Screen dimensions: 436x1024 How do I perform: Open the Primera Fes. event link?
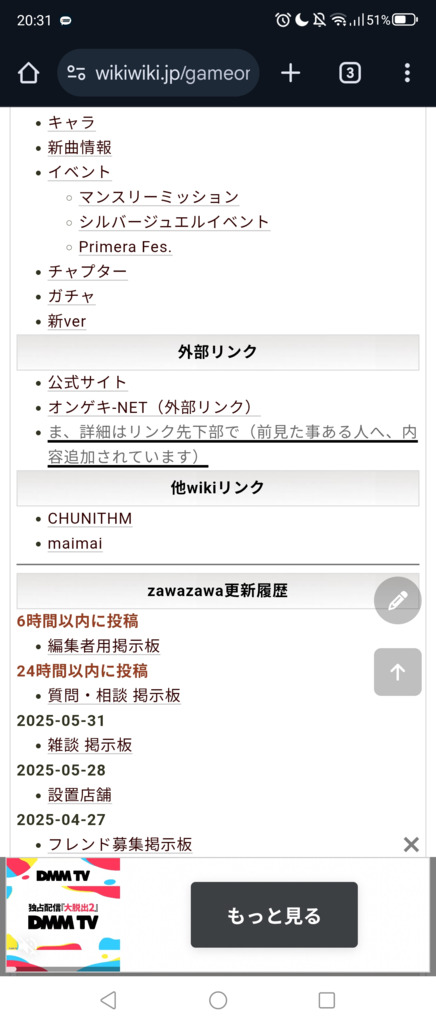coord(125,247)
